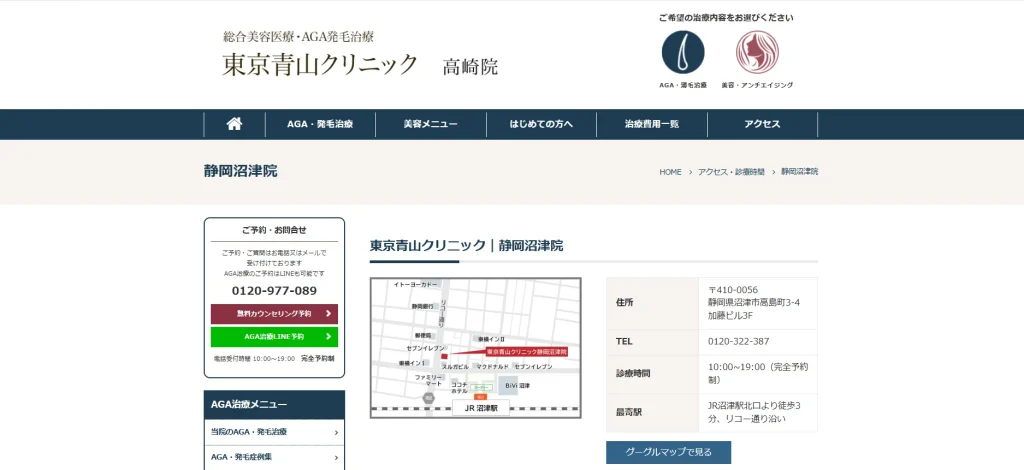Click the phone number 0120-977-089
This screenshot has width=1024, height=470.
[274, 290]
